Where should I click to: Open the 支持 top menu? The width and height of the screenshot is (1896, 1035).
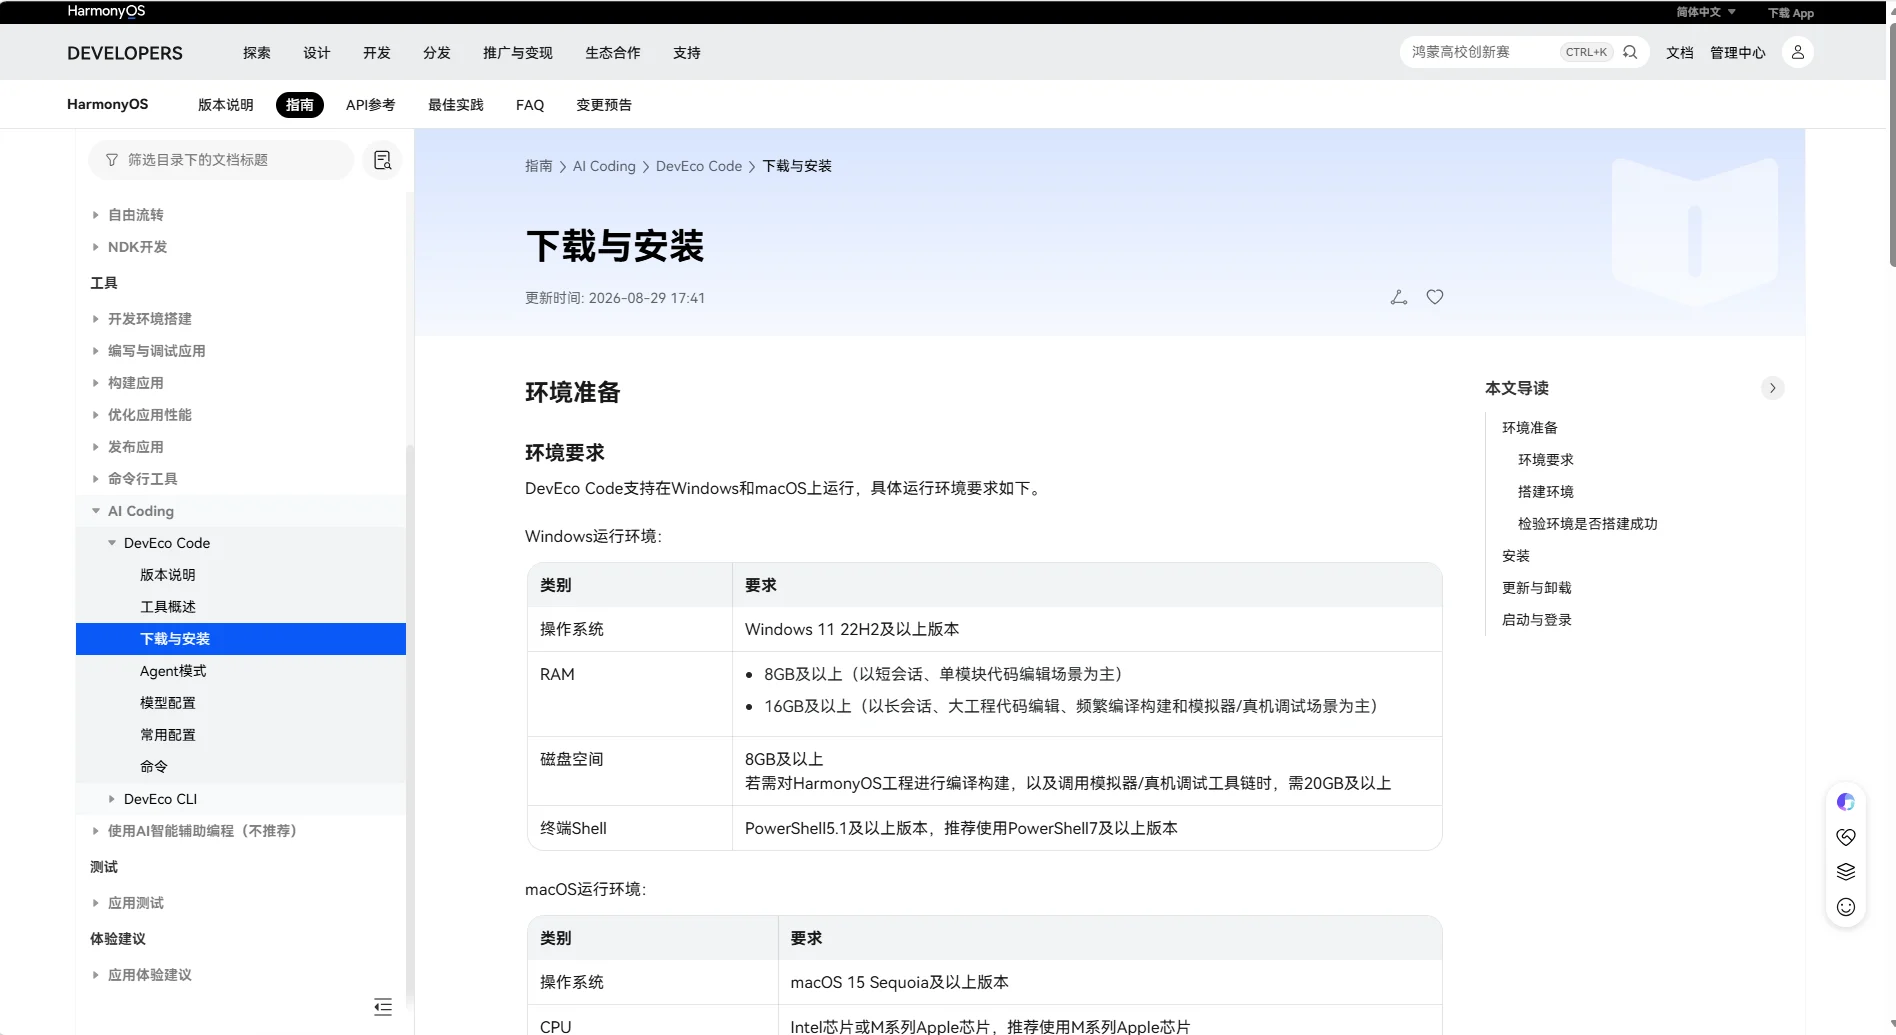pyautogui.click(x=687, y=53)
